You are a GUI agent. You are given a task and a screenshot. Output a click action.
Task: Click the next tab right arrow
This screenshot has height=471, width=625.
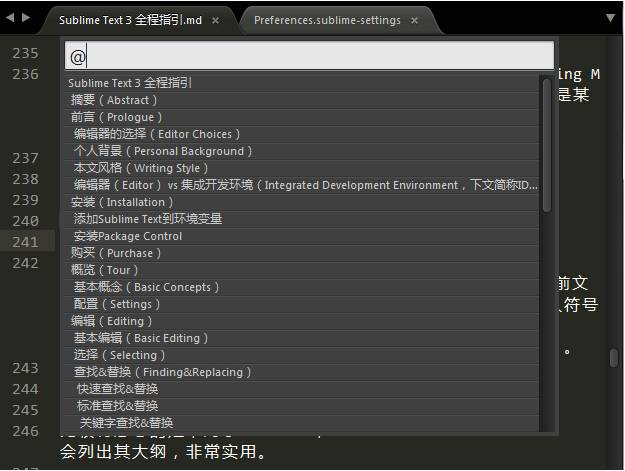(x=26, y=18)
